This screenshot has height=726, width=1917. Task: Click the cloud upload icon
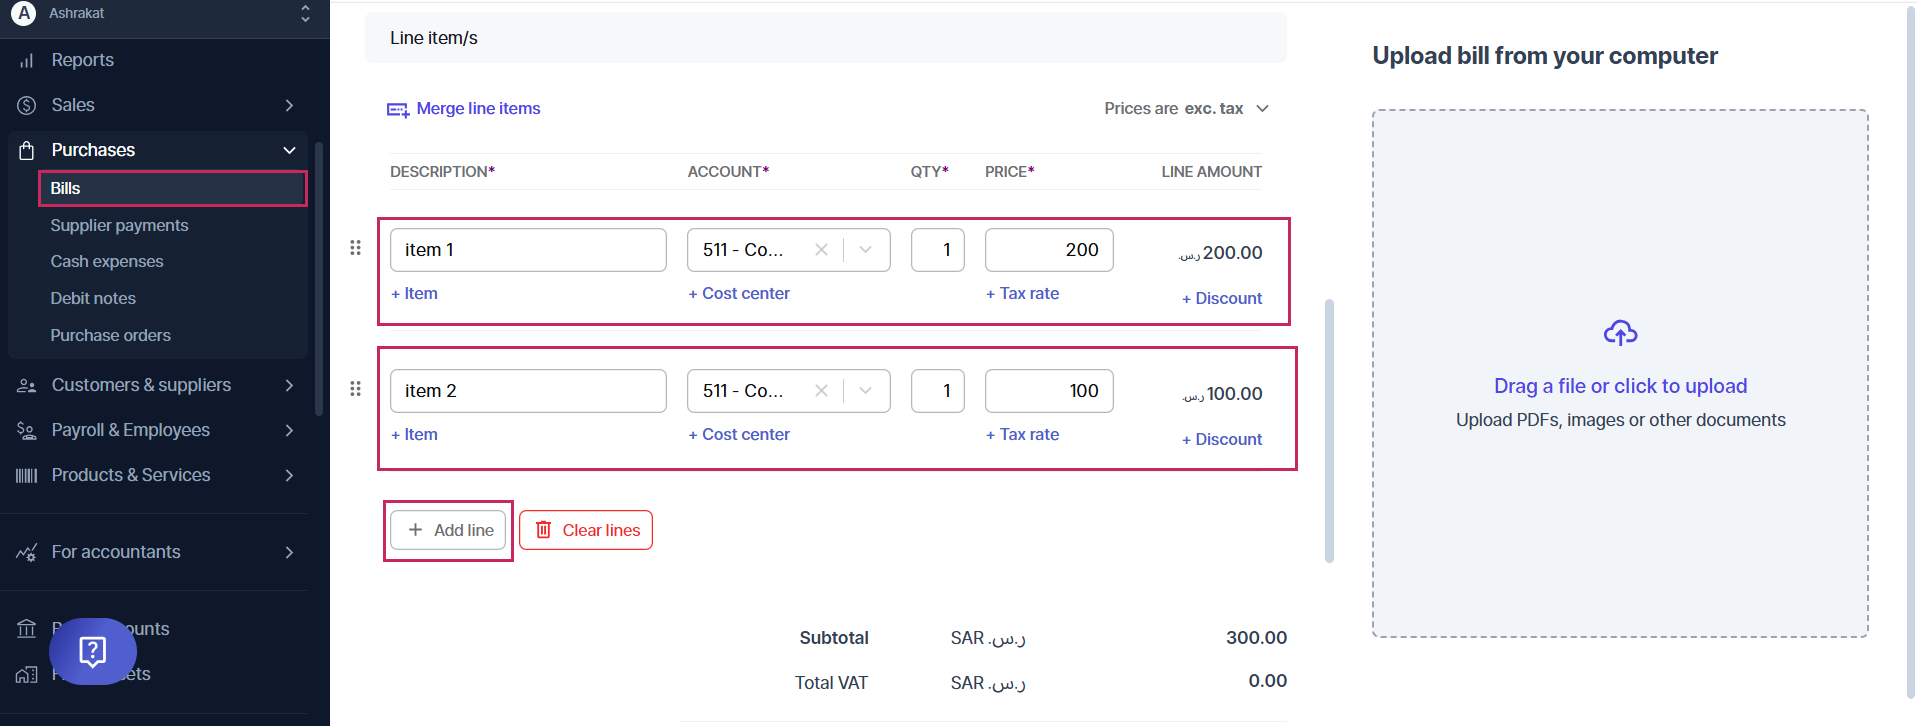pos(1620,333)
